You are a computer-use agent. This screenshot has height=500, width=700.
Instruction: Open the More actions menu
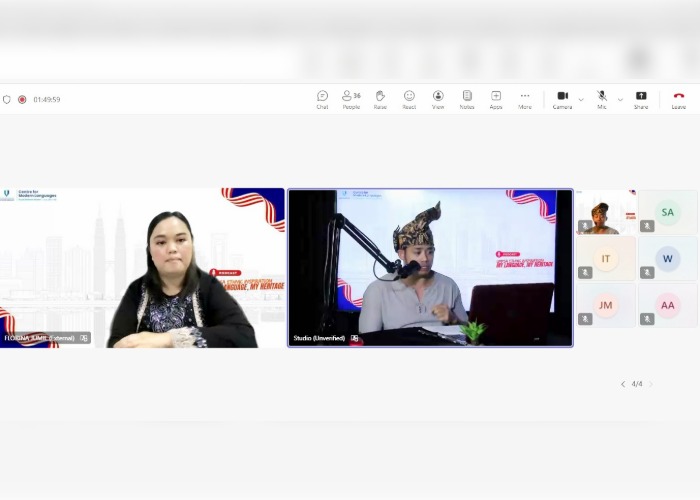click(x=525, y=97)
